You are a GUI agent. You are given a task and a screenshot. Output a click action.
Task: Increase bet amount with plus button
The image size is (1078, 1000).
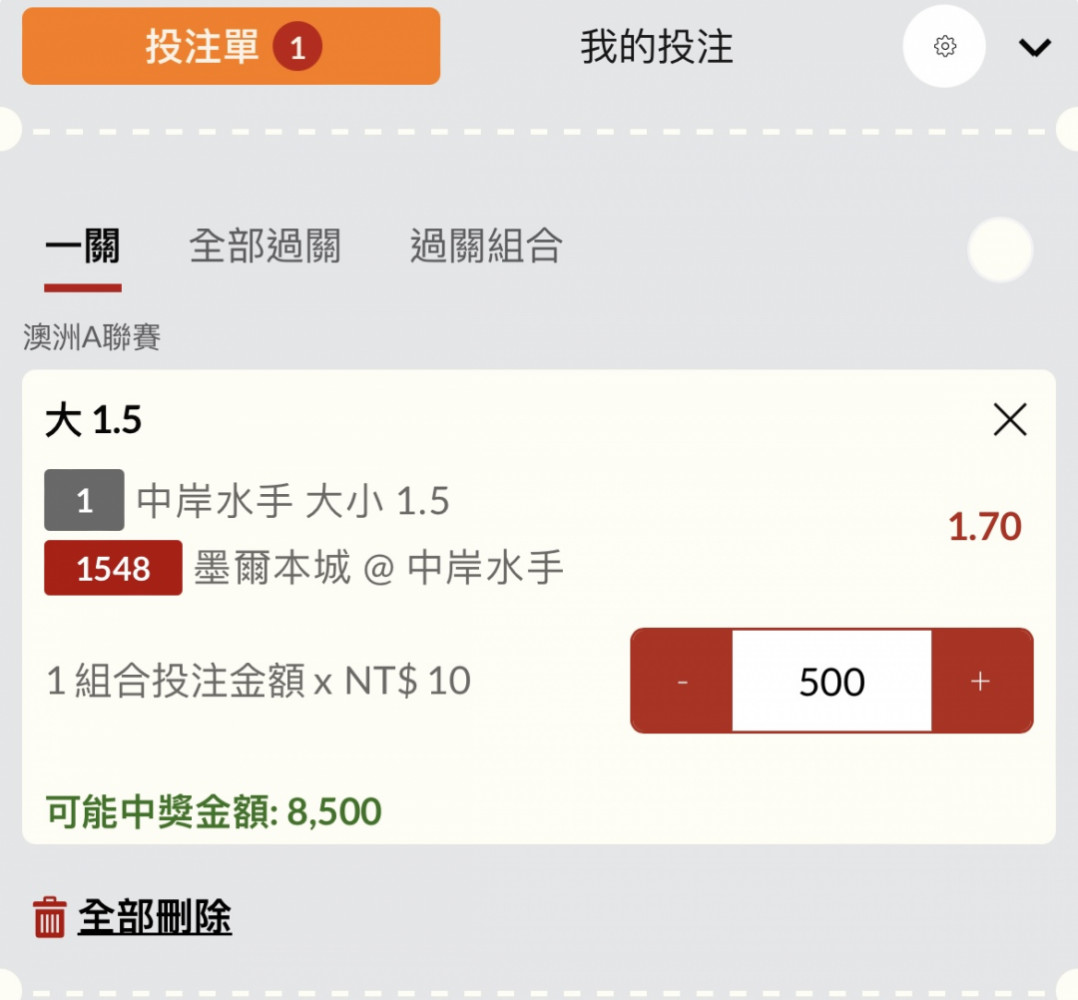tap(982, 680)
